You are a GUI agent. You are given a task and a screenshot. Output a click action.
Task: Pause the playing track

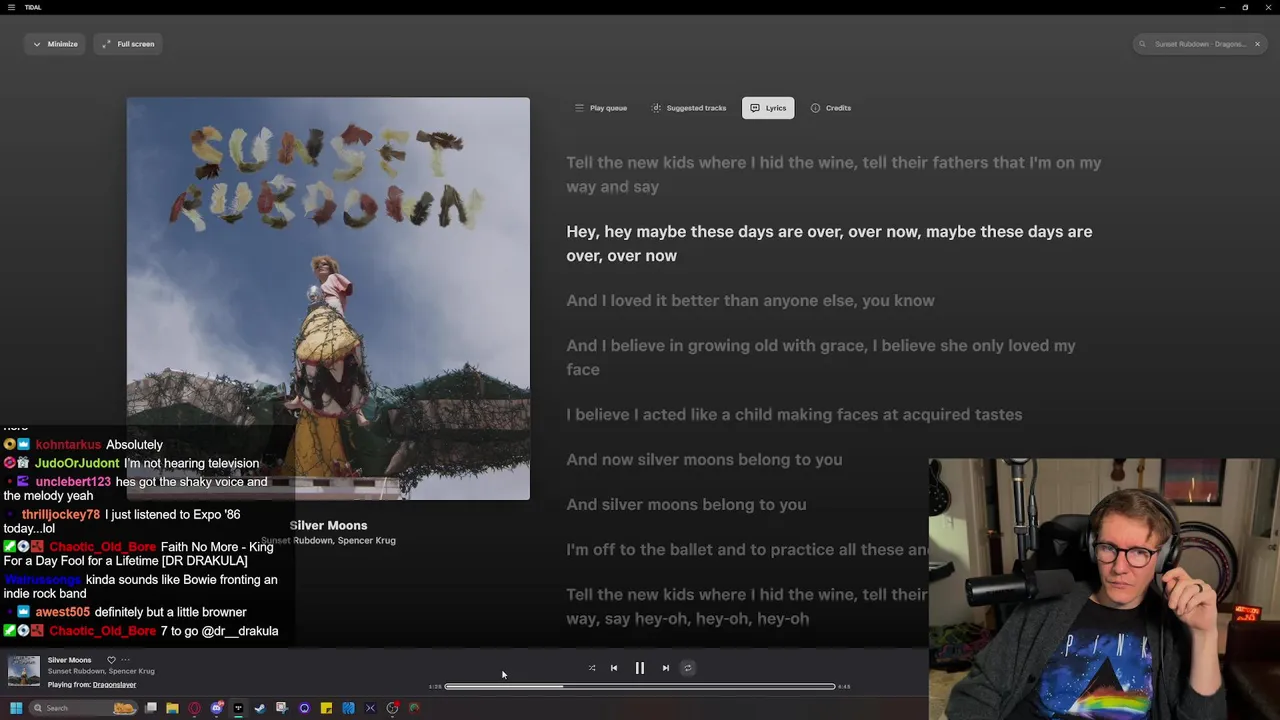(640, 668)
